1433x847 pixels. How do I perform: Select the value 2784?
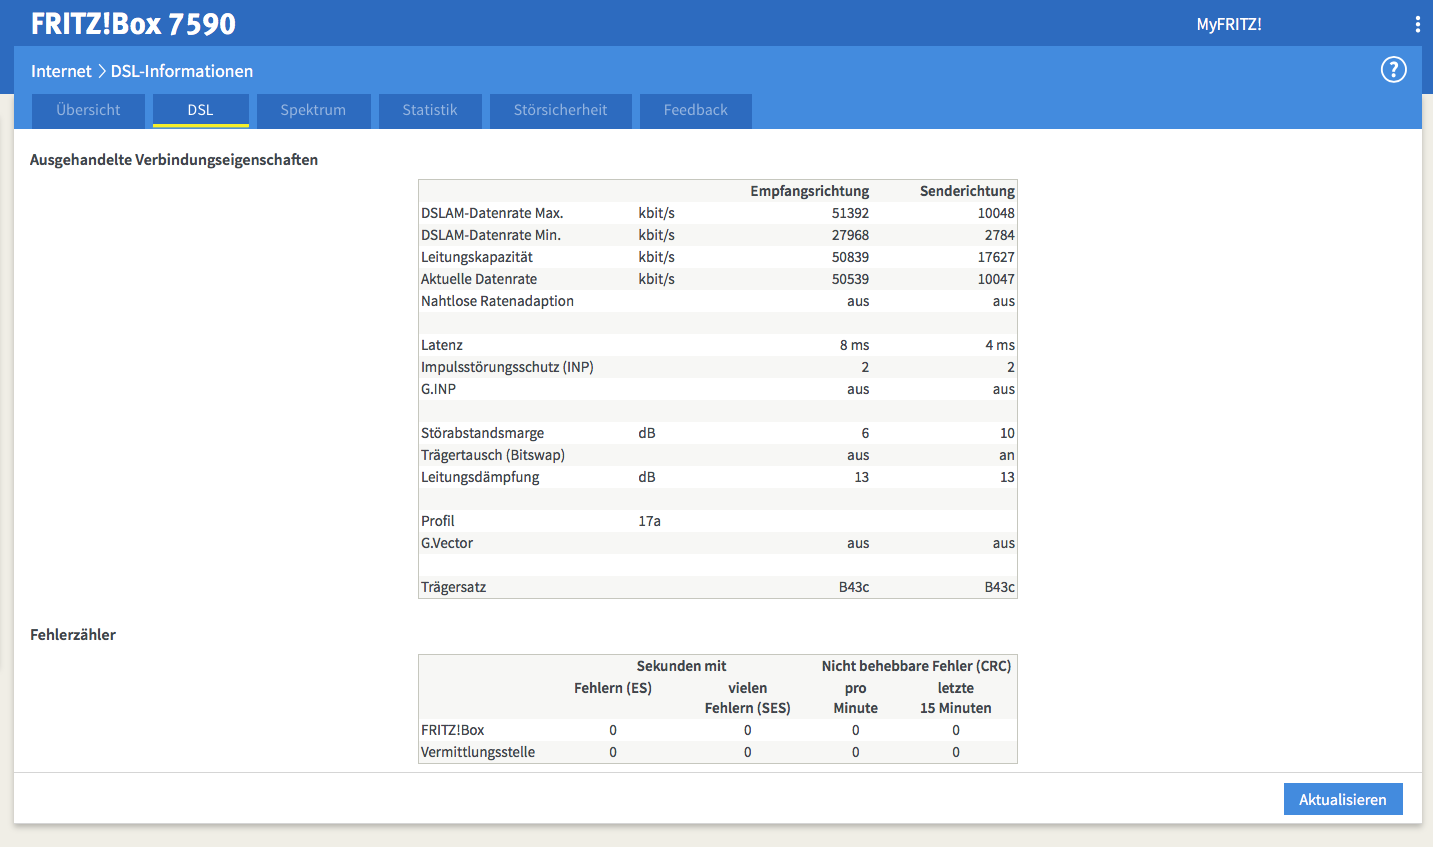pos(999,235)
